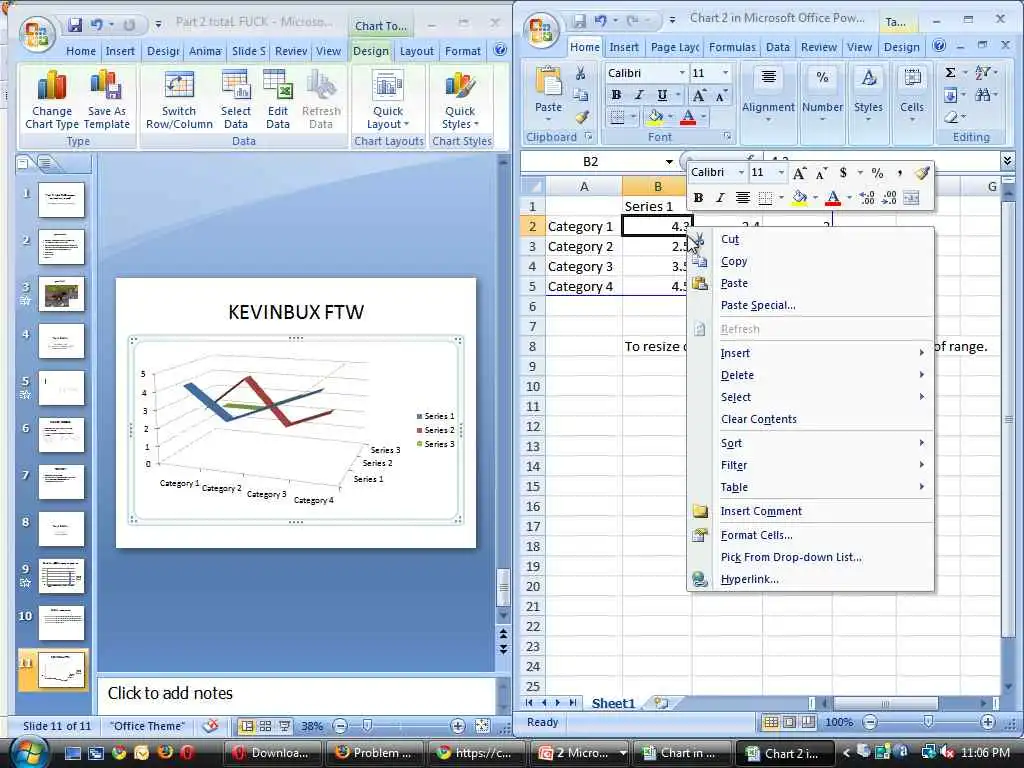Click Find & Select binoculars icon
The image size is (1024, 768).
[x=983, y=95]
